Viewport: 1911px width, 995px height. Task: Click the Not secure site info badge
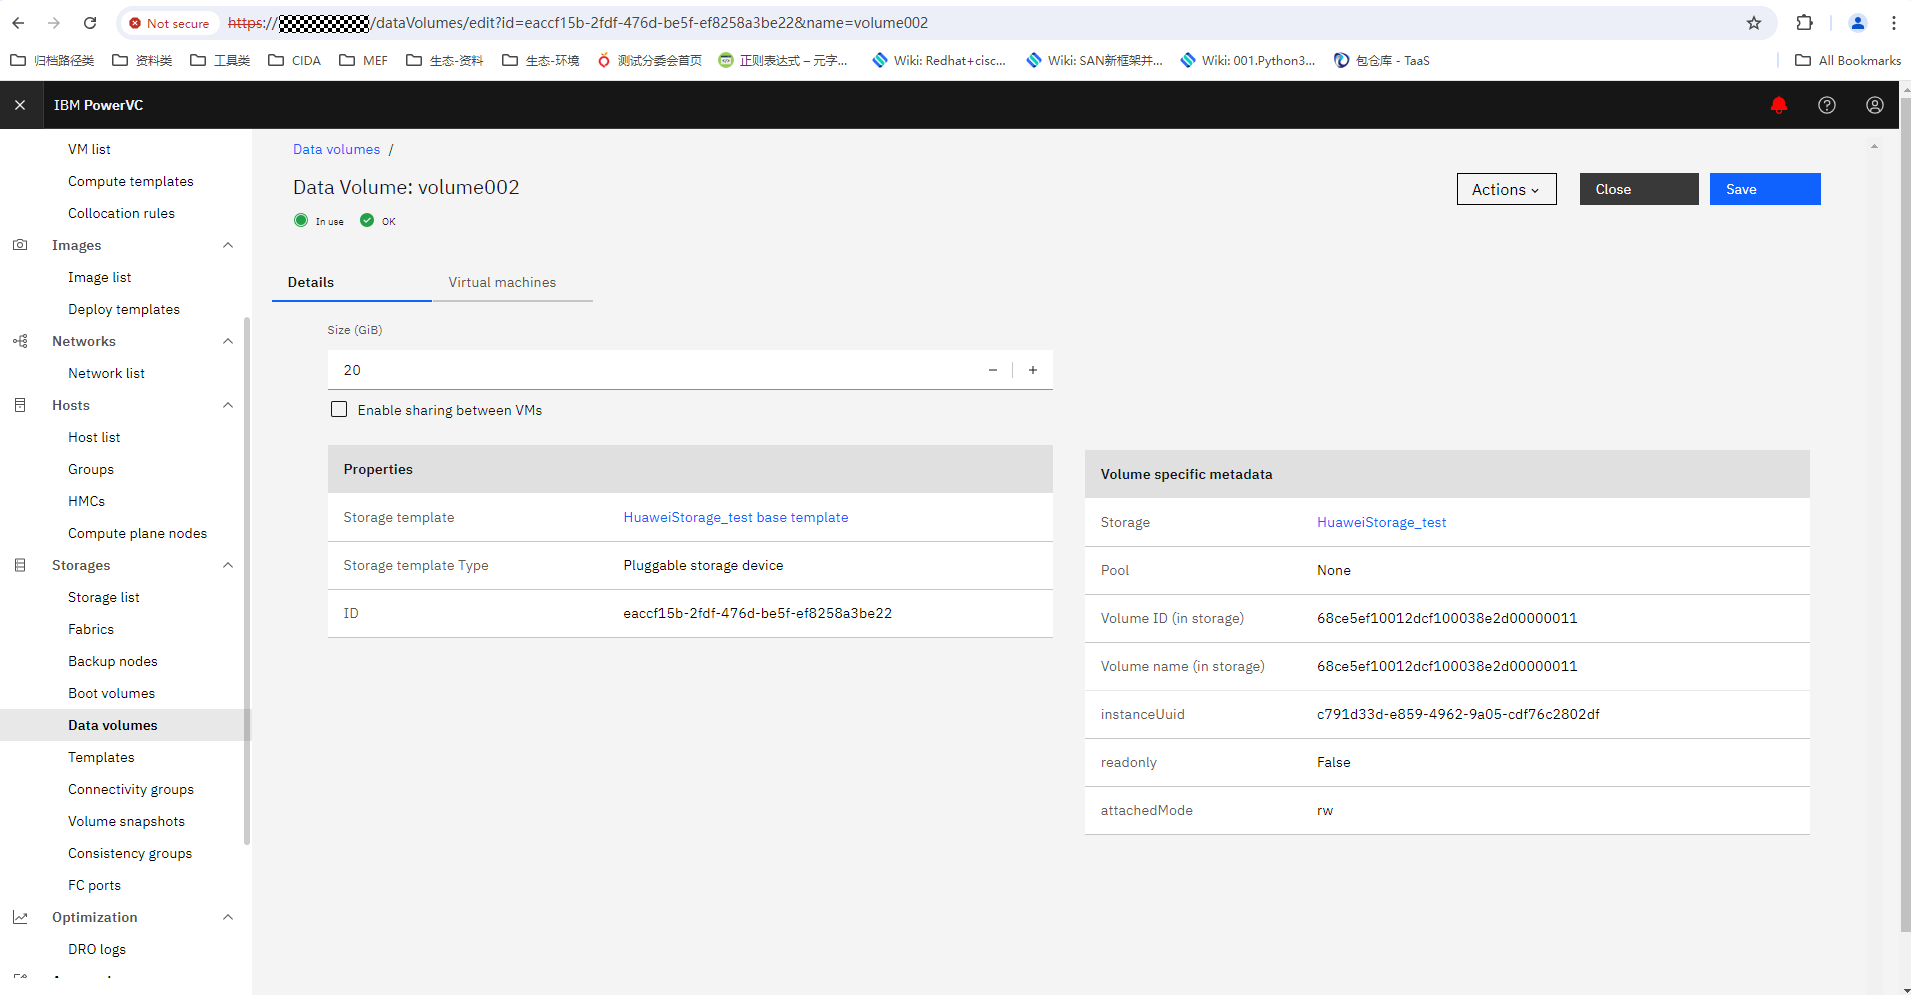169,23
